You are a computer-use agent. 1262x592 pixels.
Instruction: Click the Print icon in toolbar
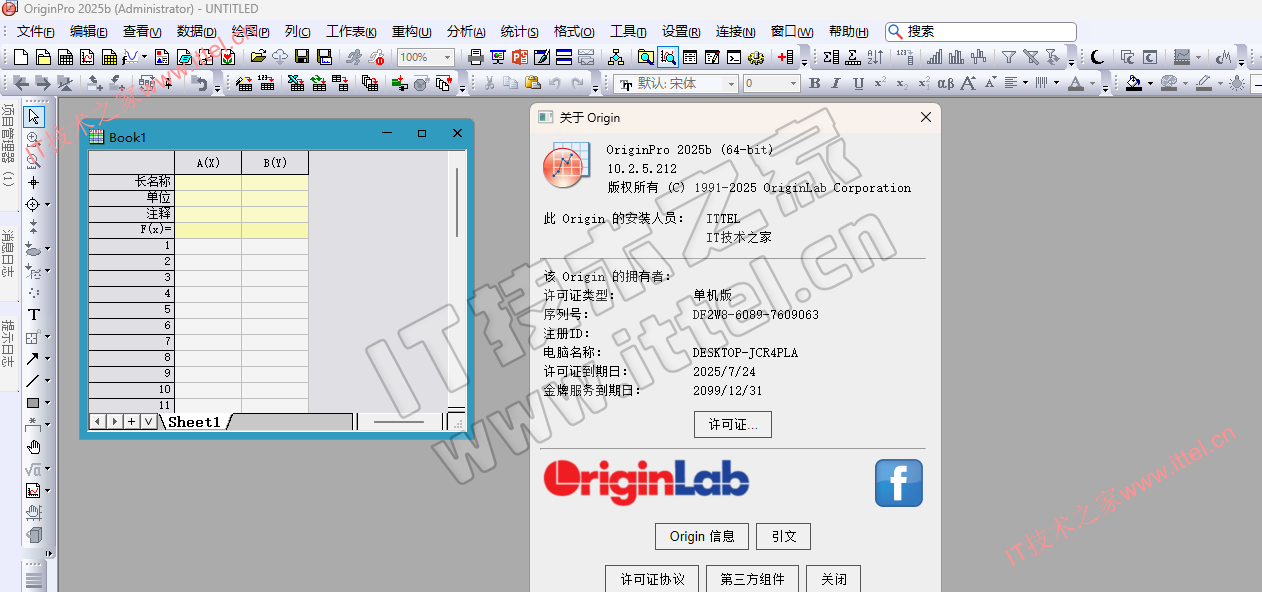pos(475,57)
